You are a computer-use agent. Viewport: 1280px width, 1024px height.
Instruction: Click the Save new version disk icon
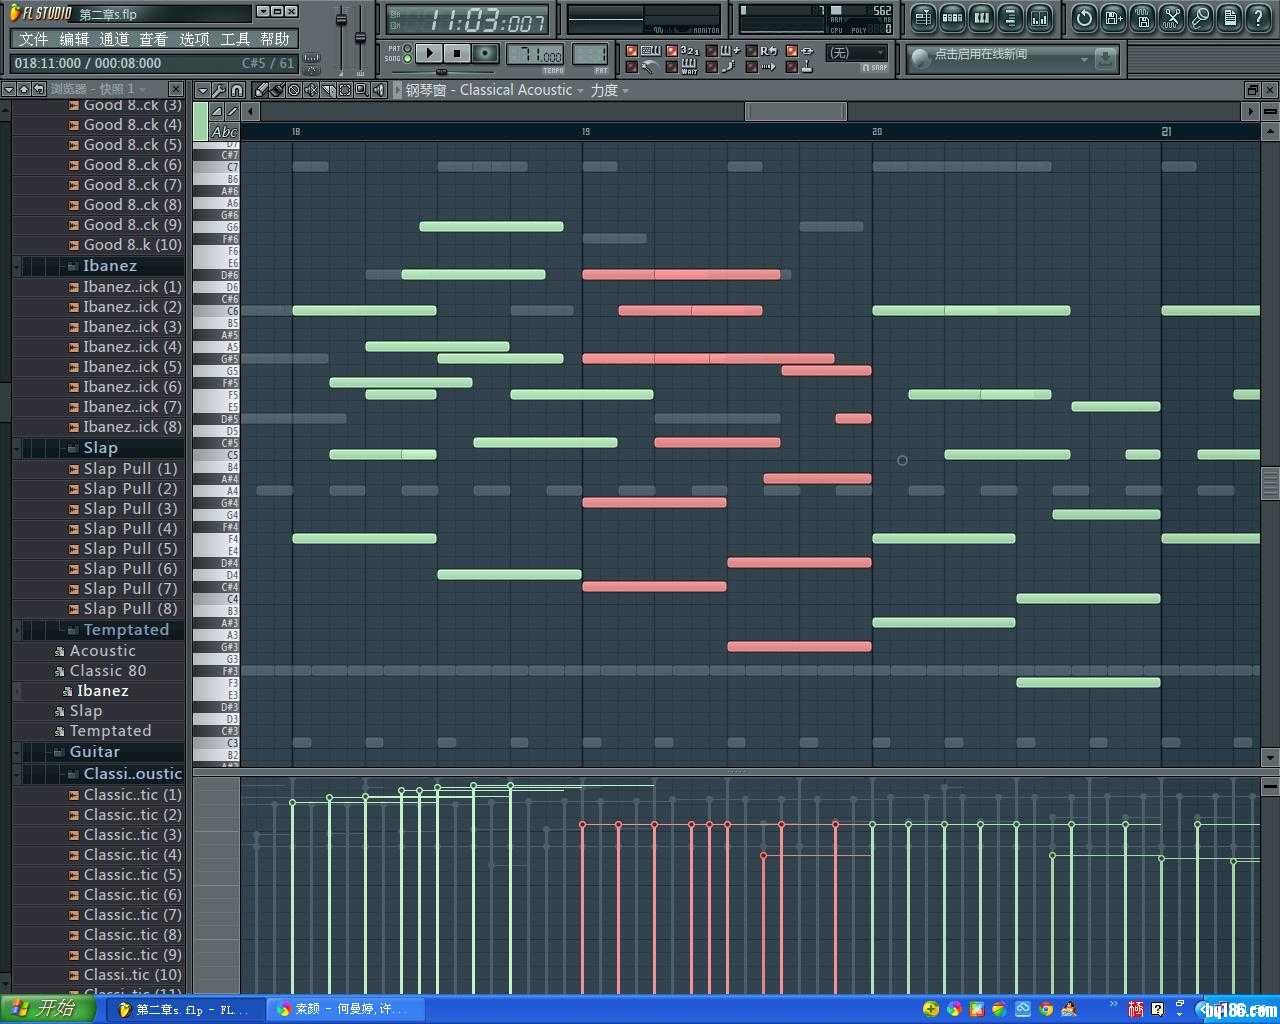(1113, 17)
